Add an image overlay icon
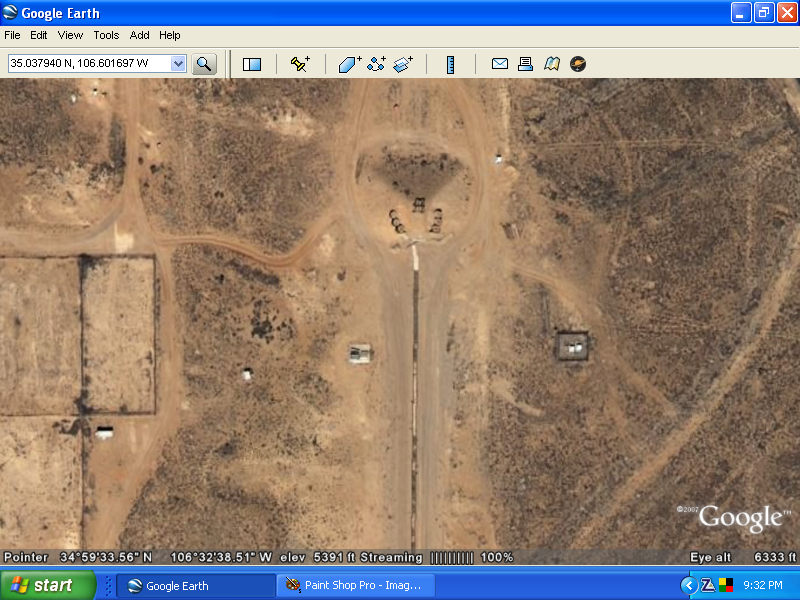The image size is (800, 600). tap(403, 64)
